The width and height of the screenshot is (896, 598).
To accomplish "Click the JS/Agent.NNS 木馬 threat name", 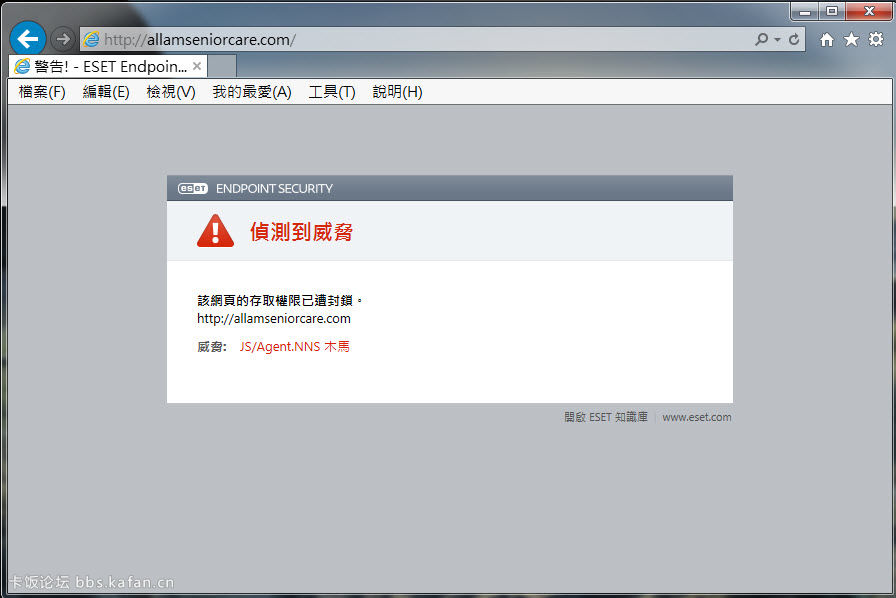I will point(294,346).
